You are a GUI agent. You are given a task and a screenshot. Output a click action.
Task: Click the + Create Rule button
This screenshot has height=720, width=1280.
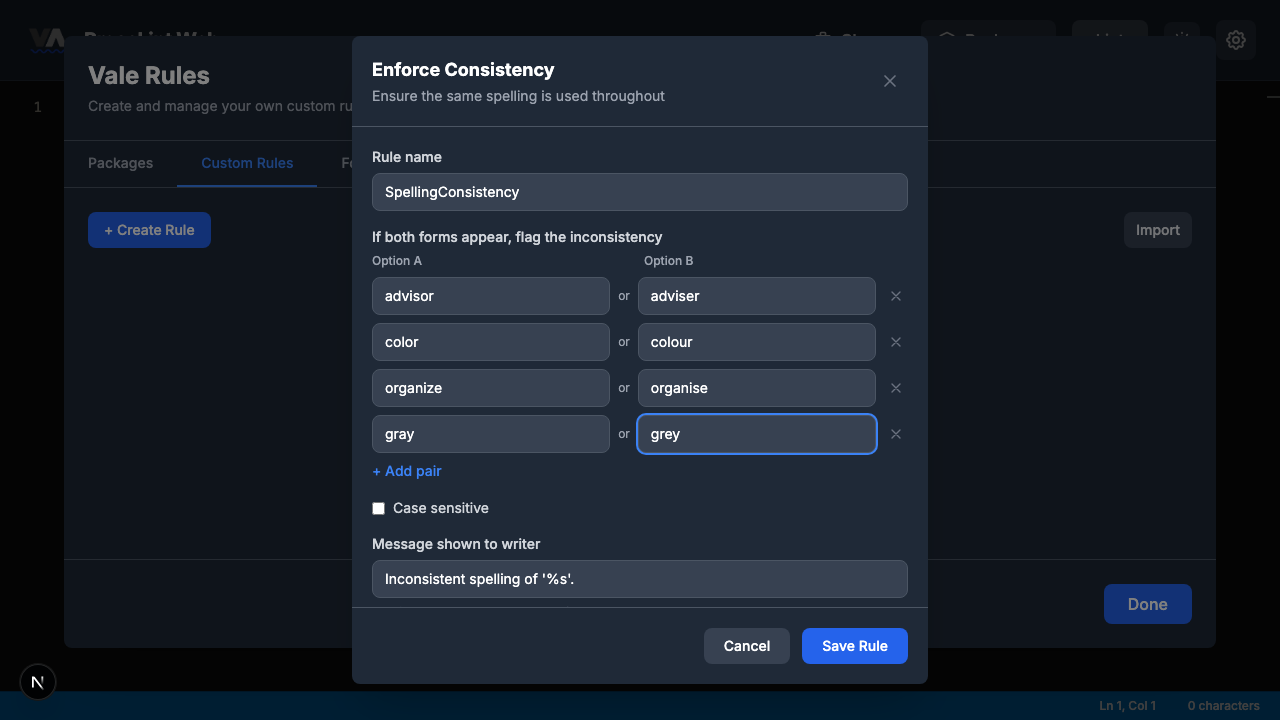tap(149, 230)
